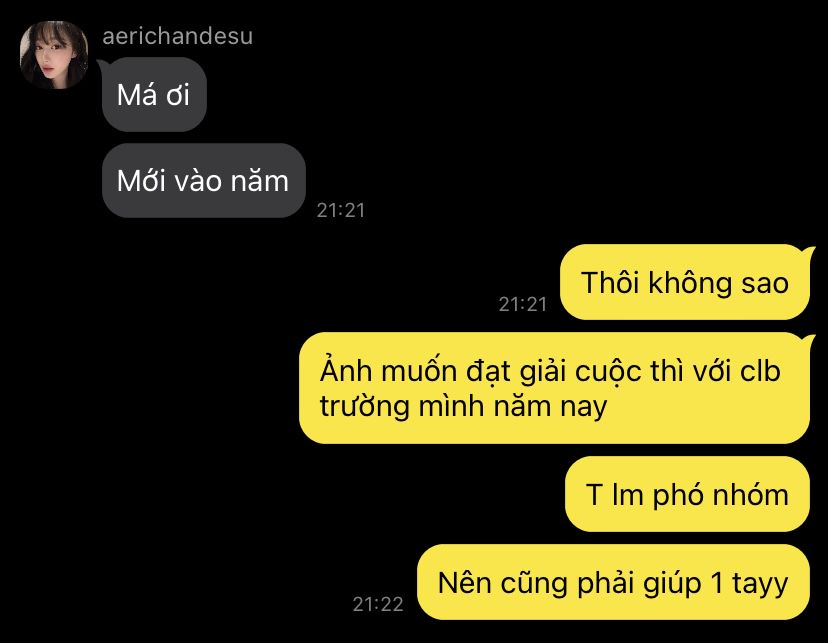Screen dimensions: 828x643
Task: Select the "Nên cũng phải giúp 1 tayy" bubble
Action: 614,582
